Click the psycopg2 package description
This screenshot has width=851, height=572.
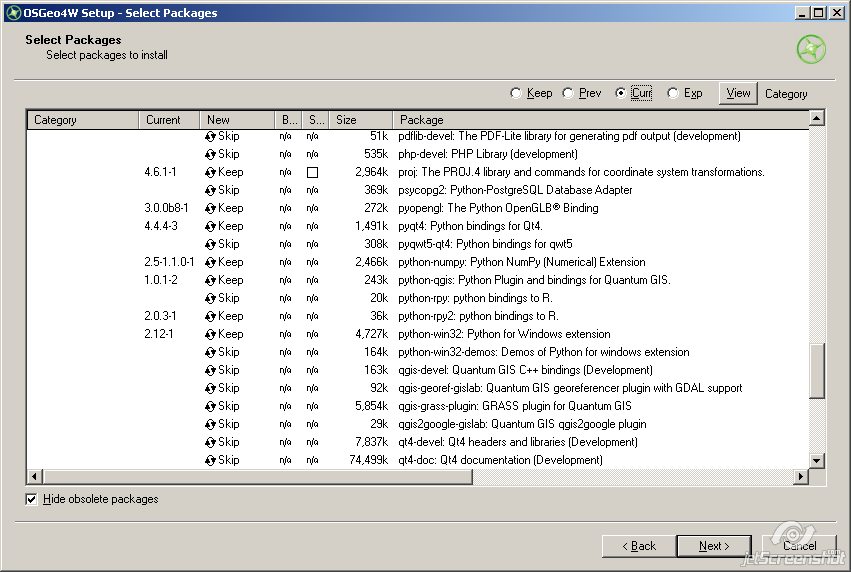pos(515,190)
